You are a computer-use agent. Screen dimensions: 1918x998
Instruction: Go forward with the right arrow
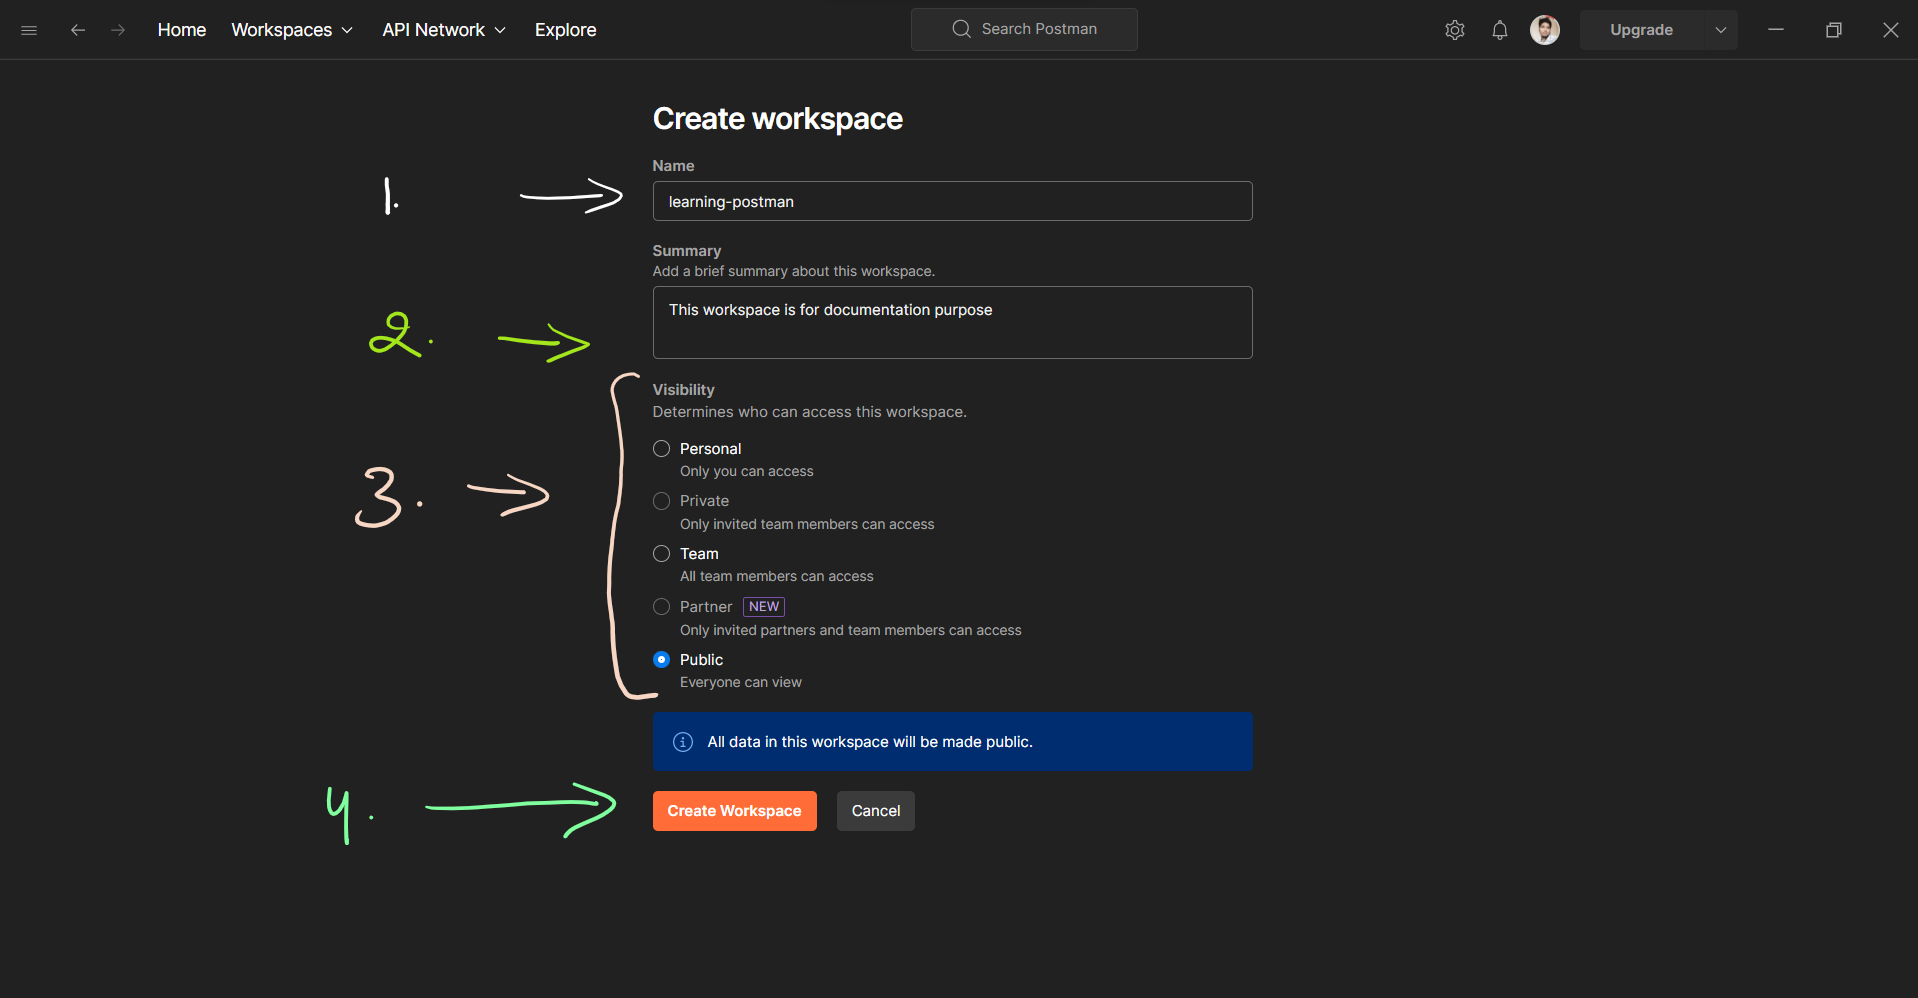118,30
